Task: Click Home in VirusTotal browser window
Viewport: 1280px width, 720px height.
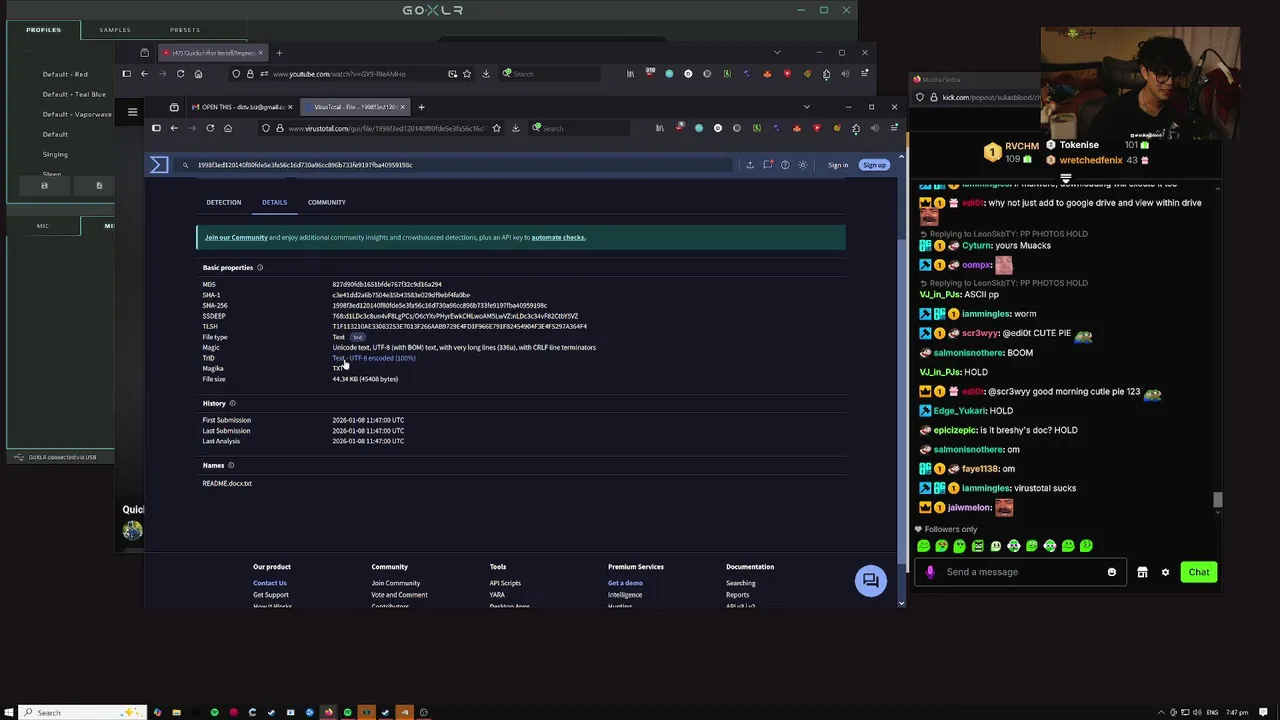Action: point(228,128)
